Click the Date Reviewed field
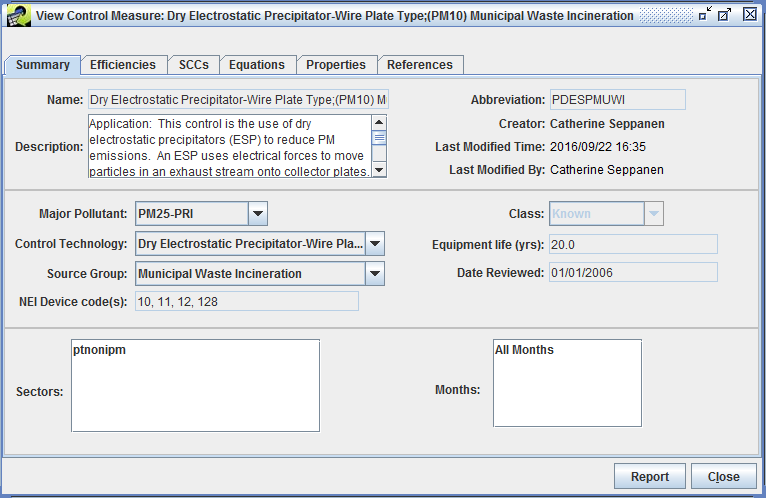Screen dimensions: 766x498 pos(633,273)
